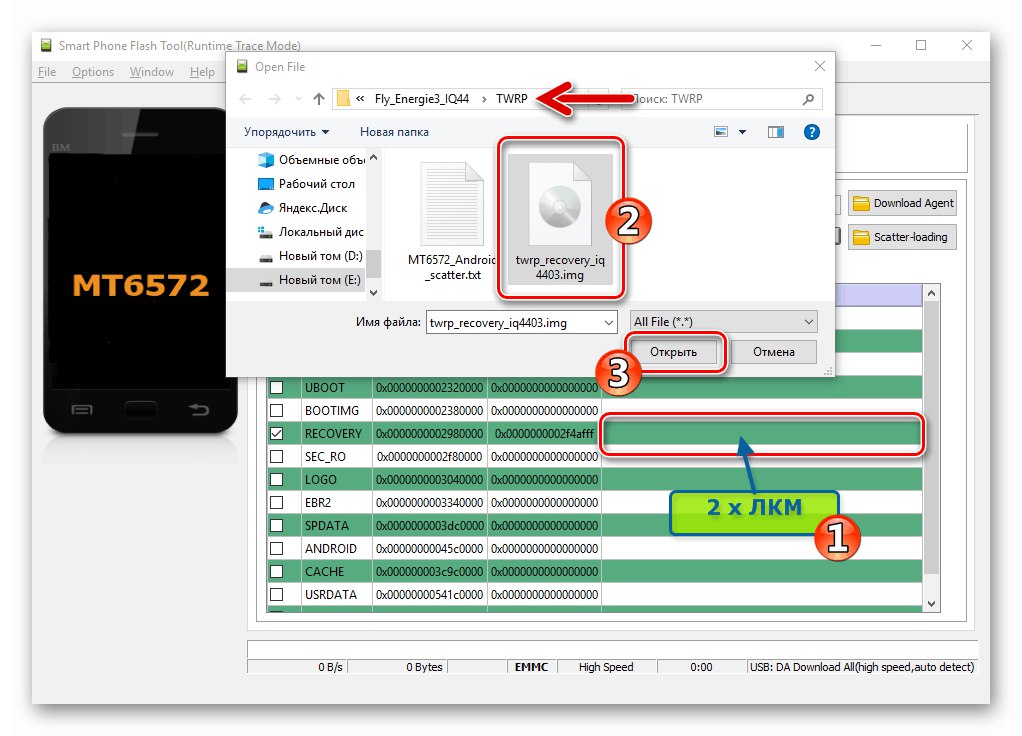Open the Window menu
The image size is (1022, 736).
click(x=151, y=72)
